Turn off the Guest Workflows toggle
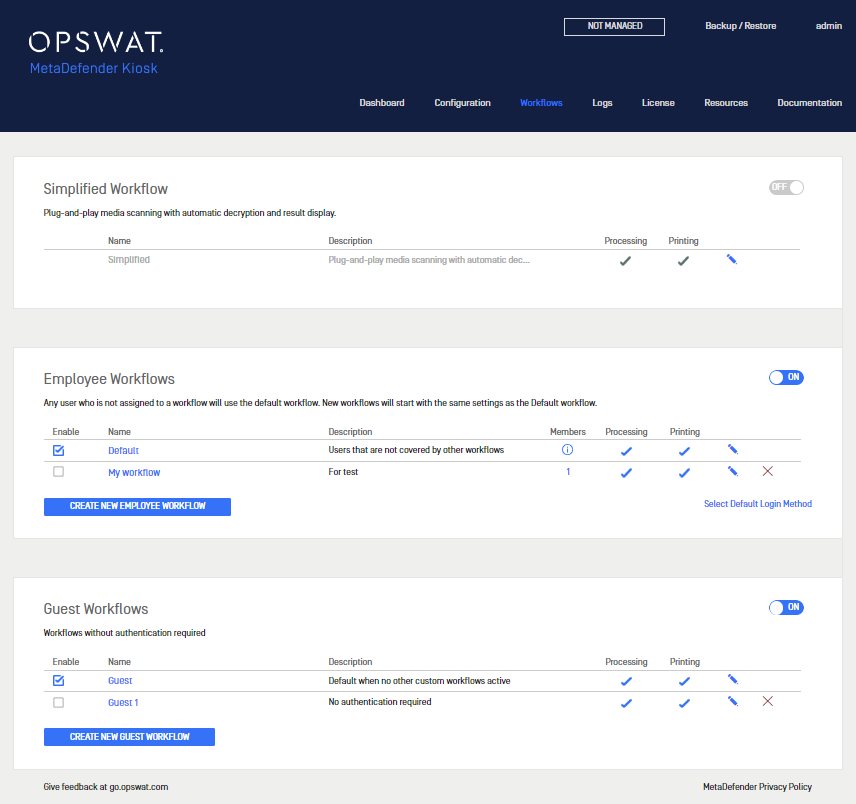856x804 pixels. (786, 607)
